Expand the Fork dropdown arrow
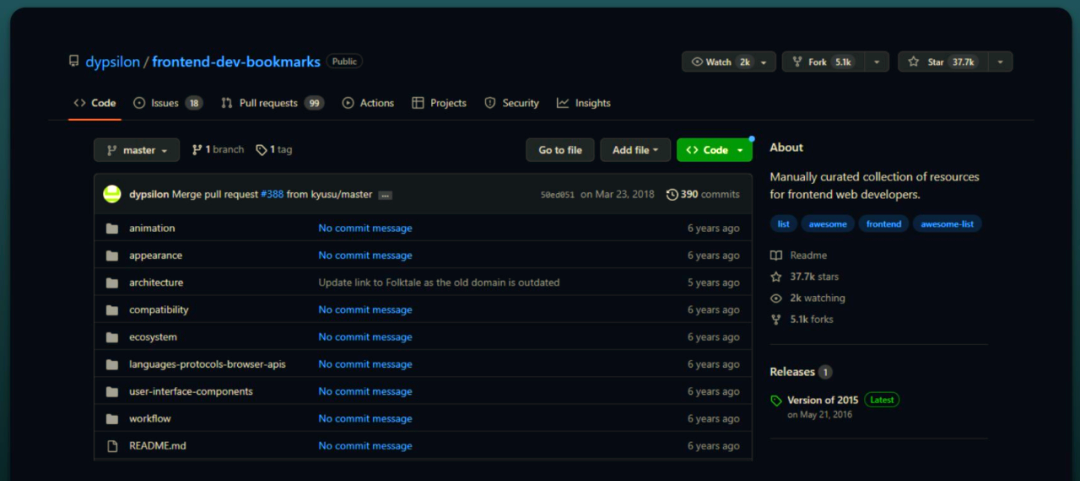 tap(877, 62)
